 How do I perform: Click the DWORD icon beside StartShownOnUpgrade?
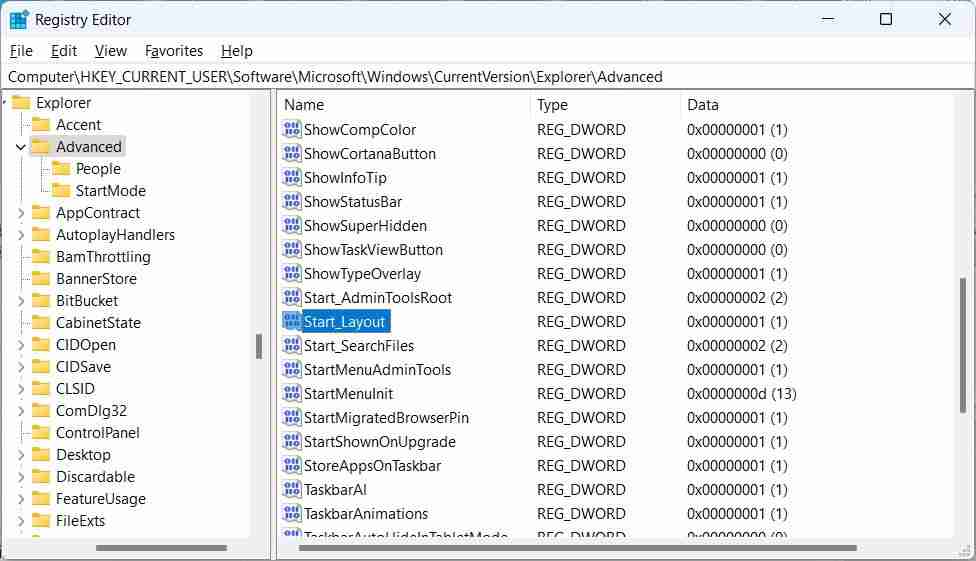tap(292, 441)
